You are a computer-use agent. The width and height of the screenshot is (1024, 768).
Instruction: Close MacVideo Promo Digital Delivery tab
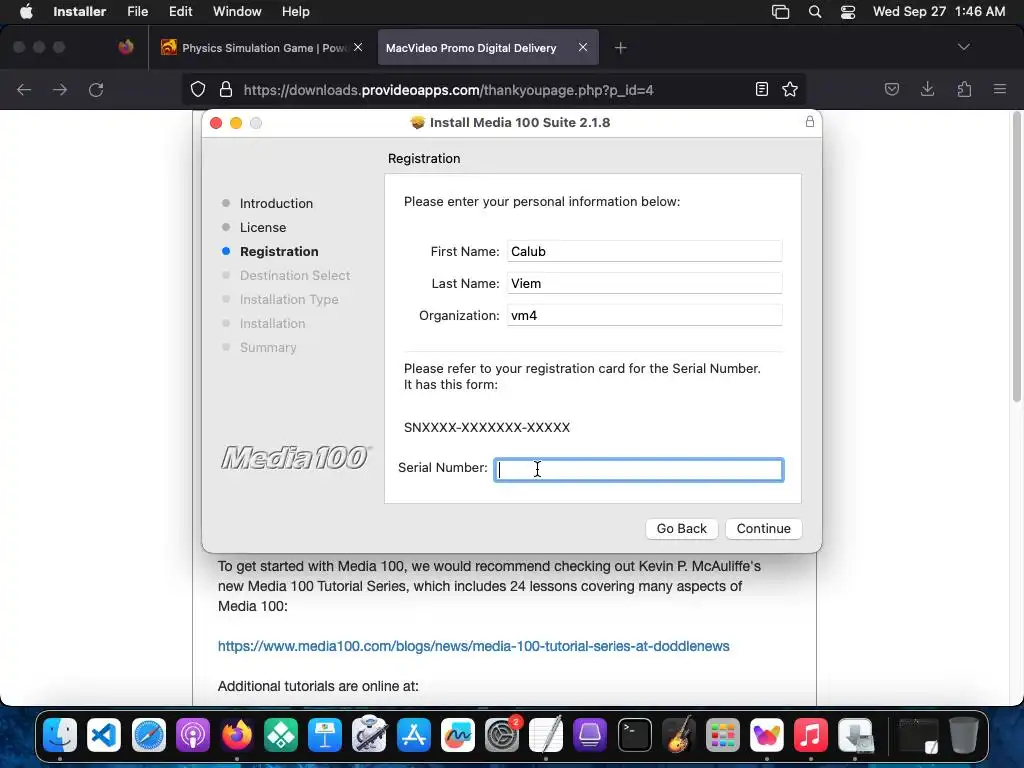click(583, 47)
